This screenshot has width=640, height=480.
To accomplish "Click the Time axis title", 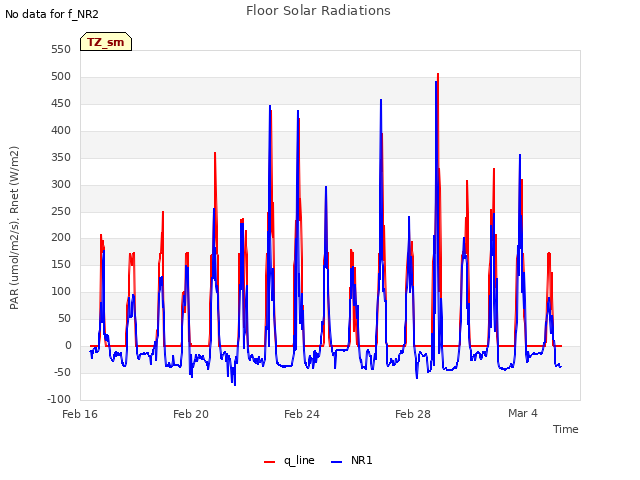I will (566, 429).
